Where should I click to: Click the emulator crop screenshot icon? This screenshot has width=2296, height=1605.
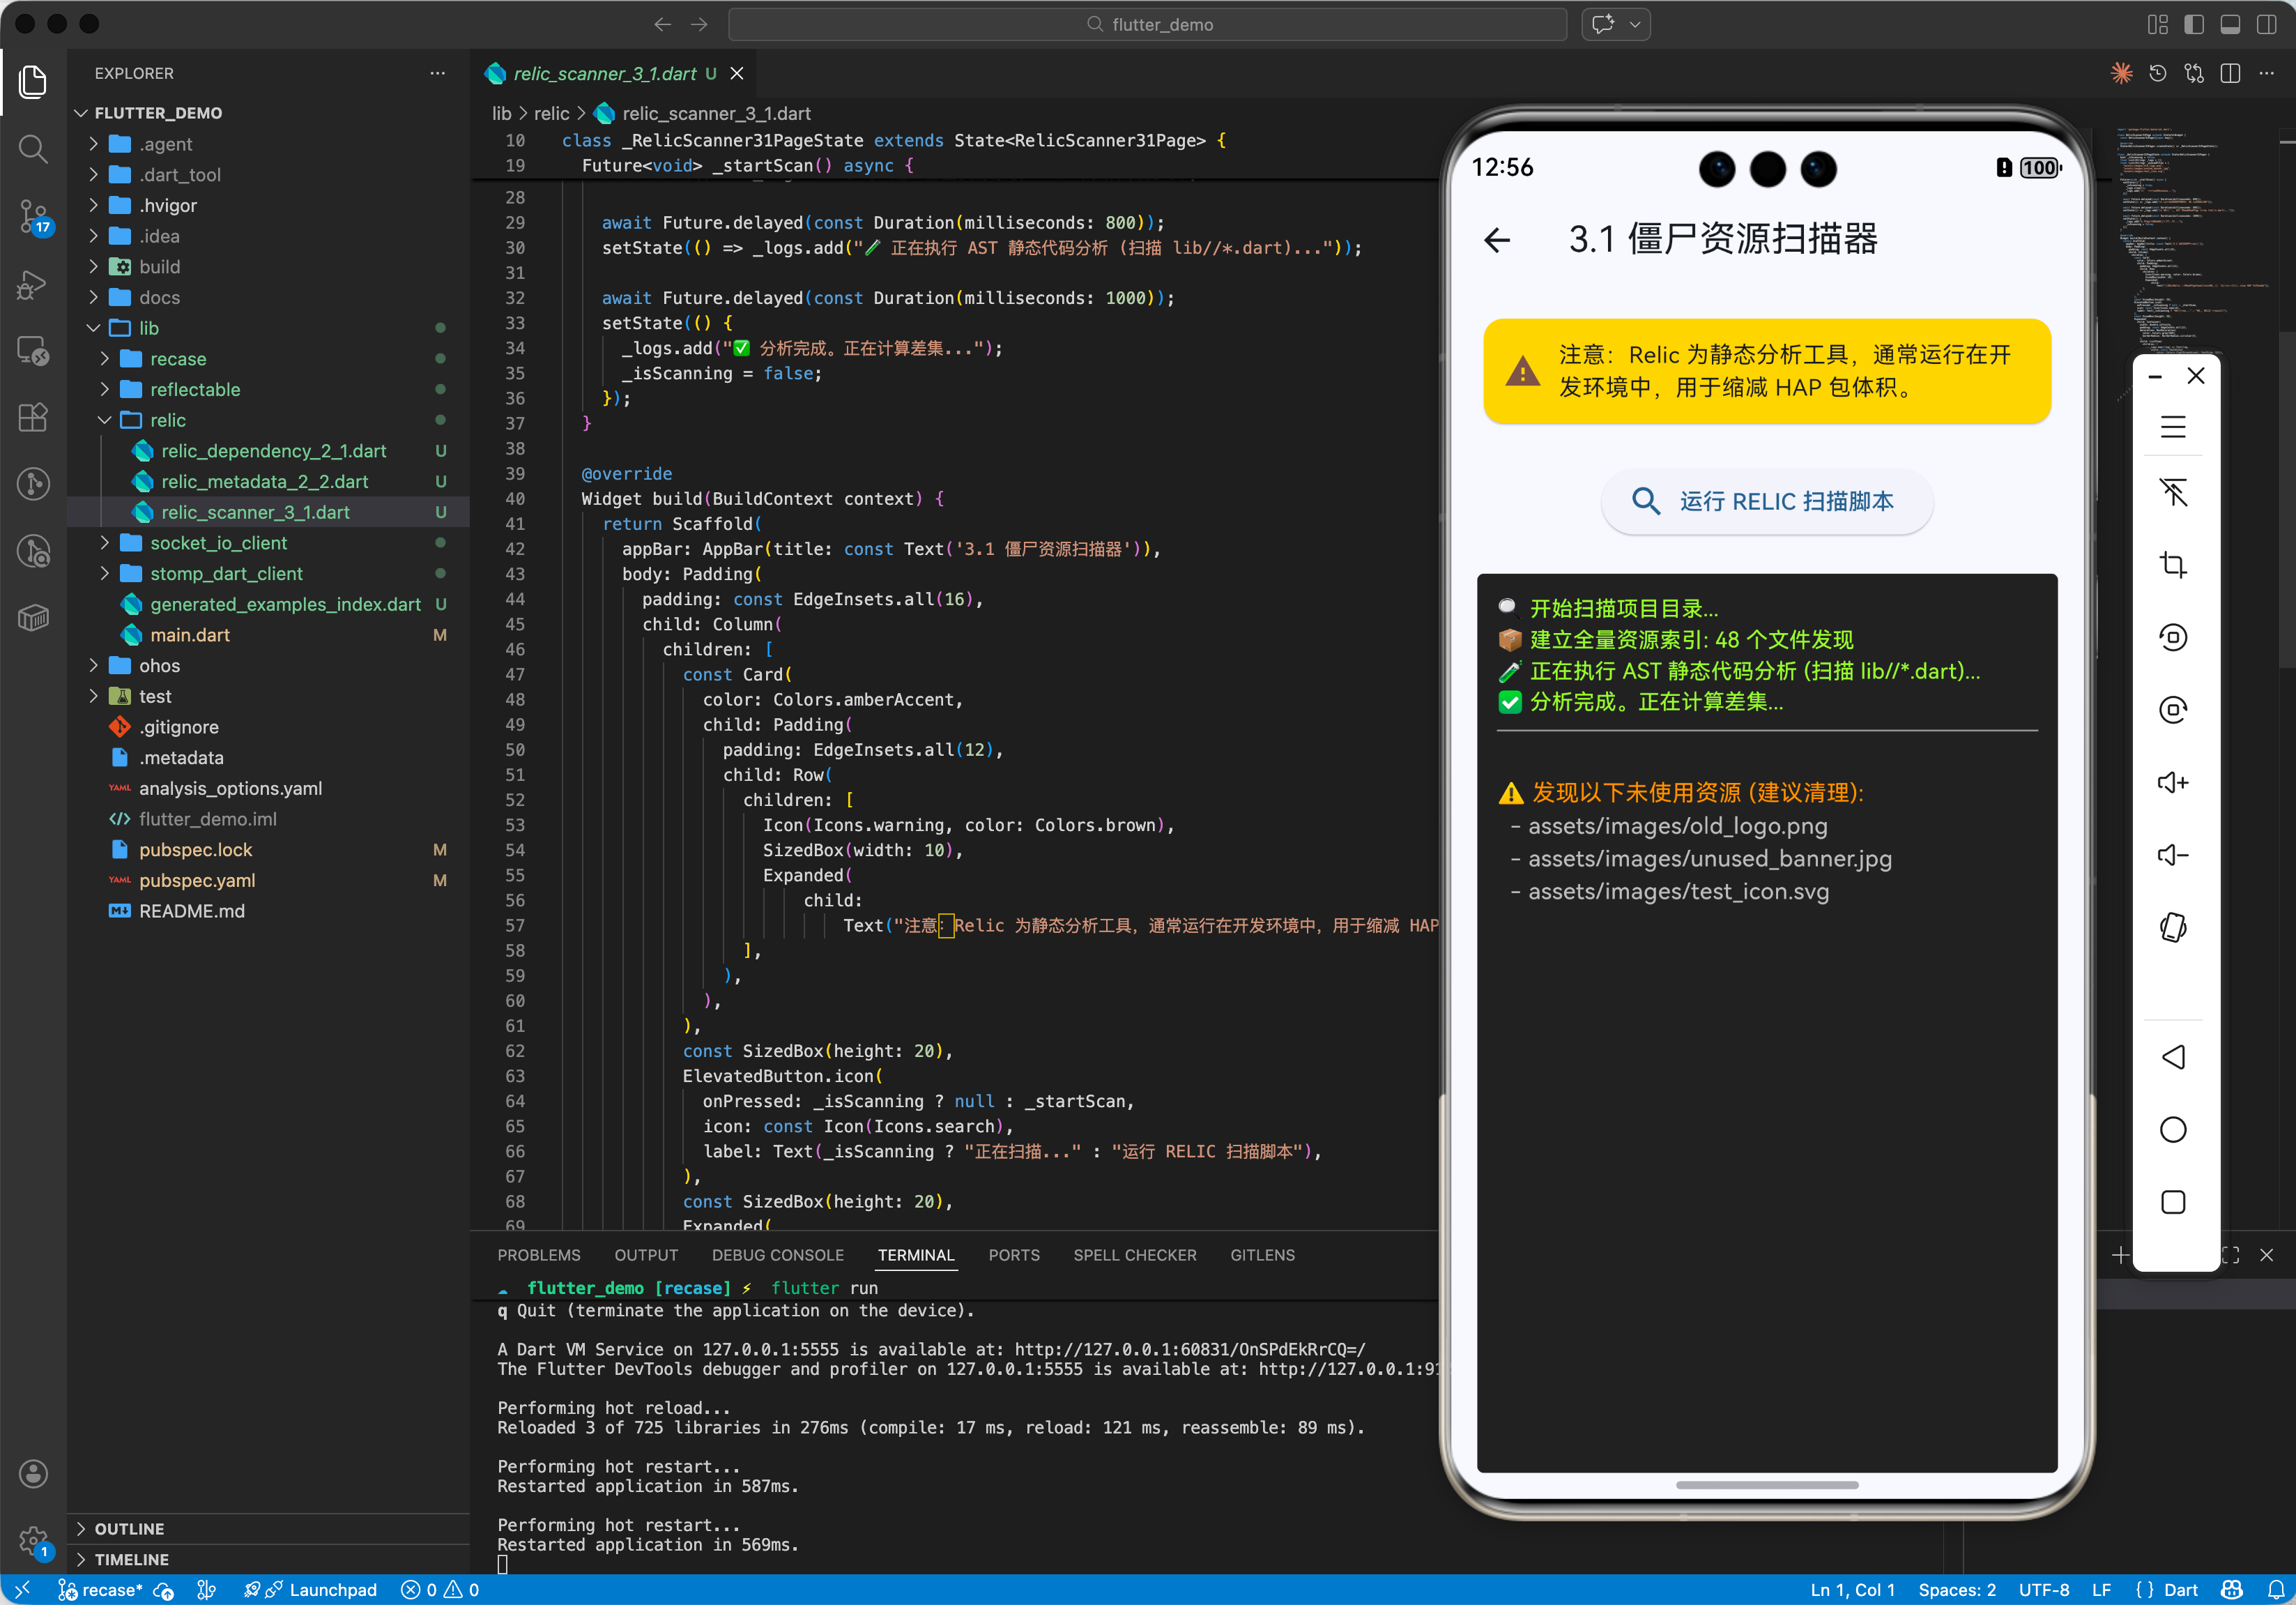tap(2172, 565)
